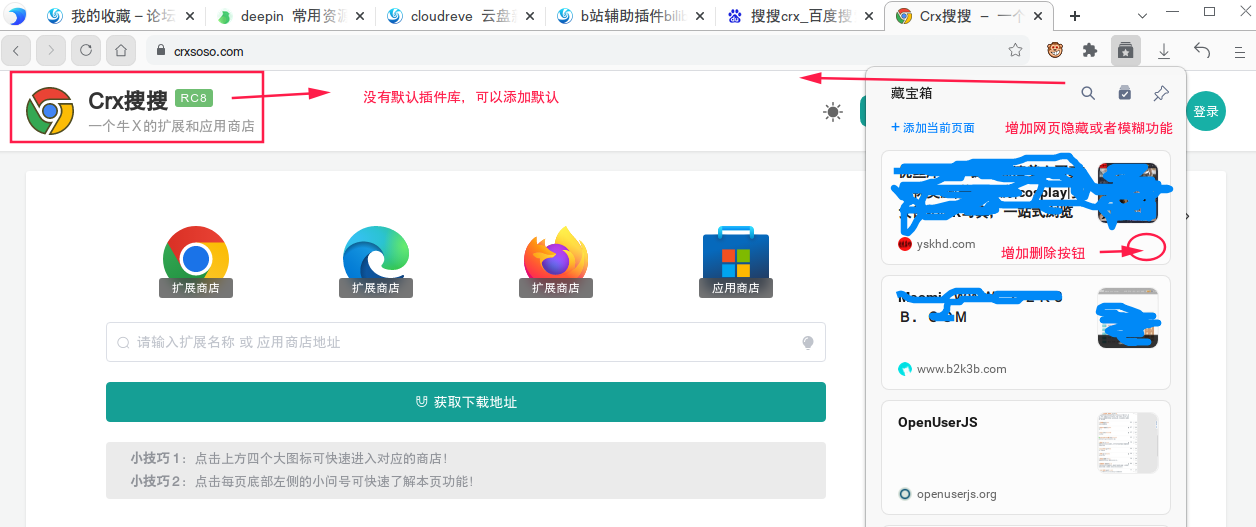Image resolution: width=1256 pixels, height=527 pixels.
Task: Close the 搜搜crx_百度搜 tab
Action: pos(869,16)
